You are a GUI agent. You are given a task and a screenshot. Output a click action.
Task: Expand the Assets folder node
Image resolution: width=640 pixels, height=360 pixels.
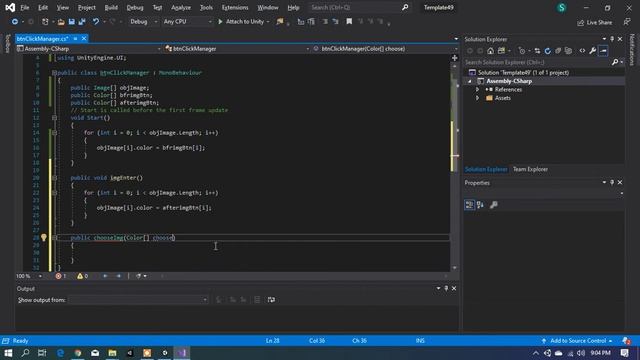click(477, 98)
